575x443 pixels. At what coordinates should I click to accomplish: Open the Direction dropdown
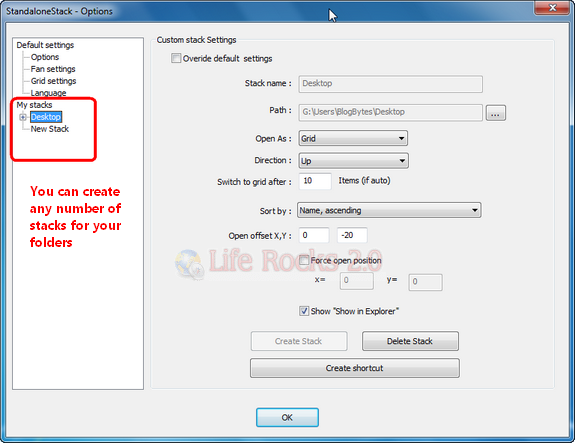tap(354, 161)
